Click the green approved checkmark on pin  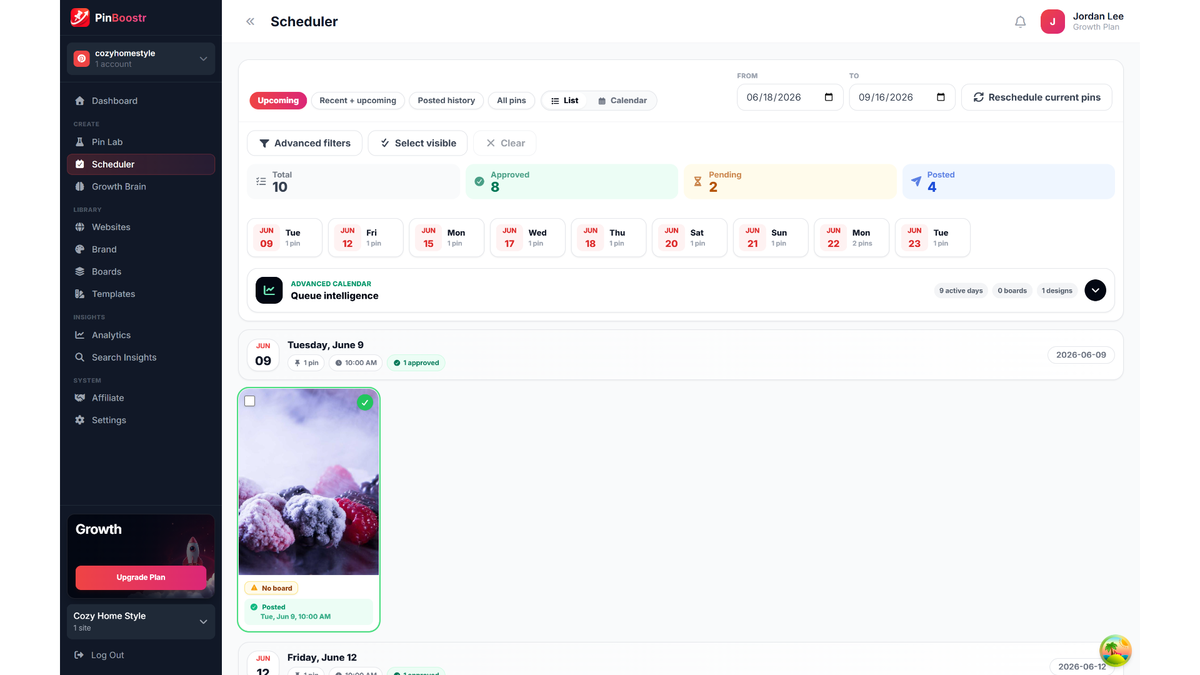(x=365, y=402)
